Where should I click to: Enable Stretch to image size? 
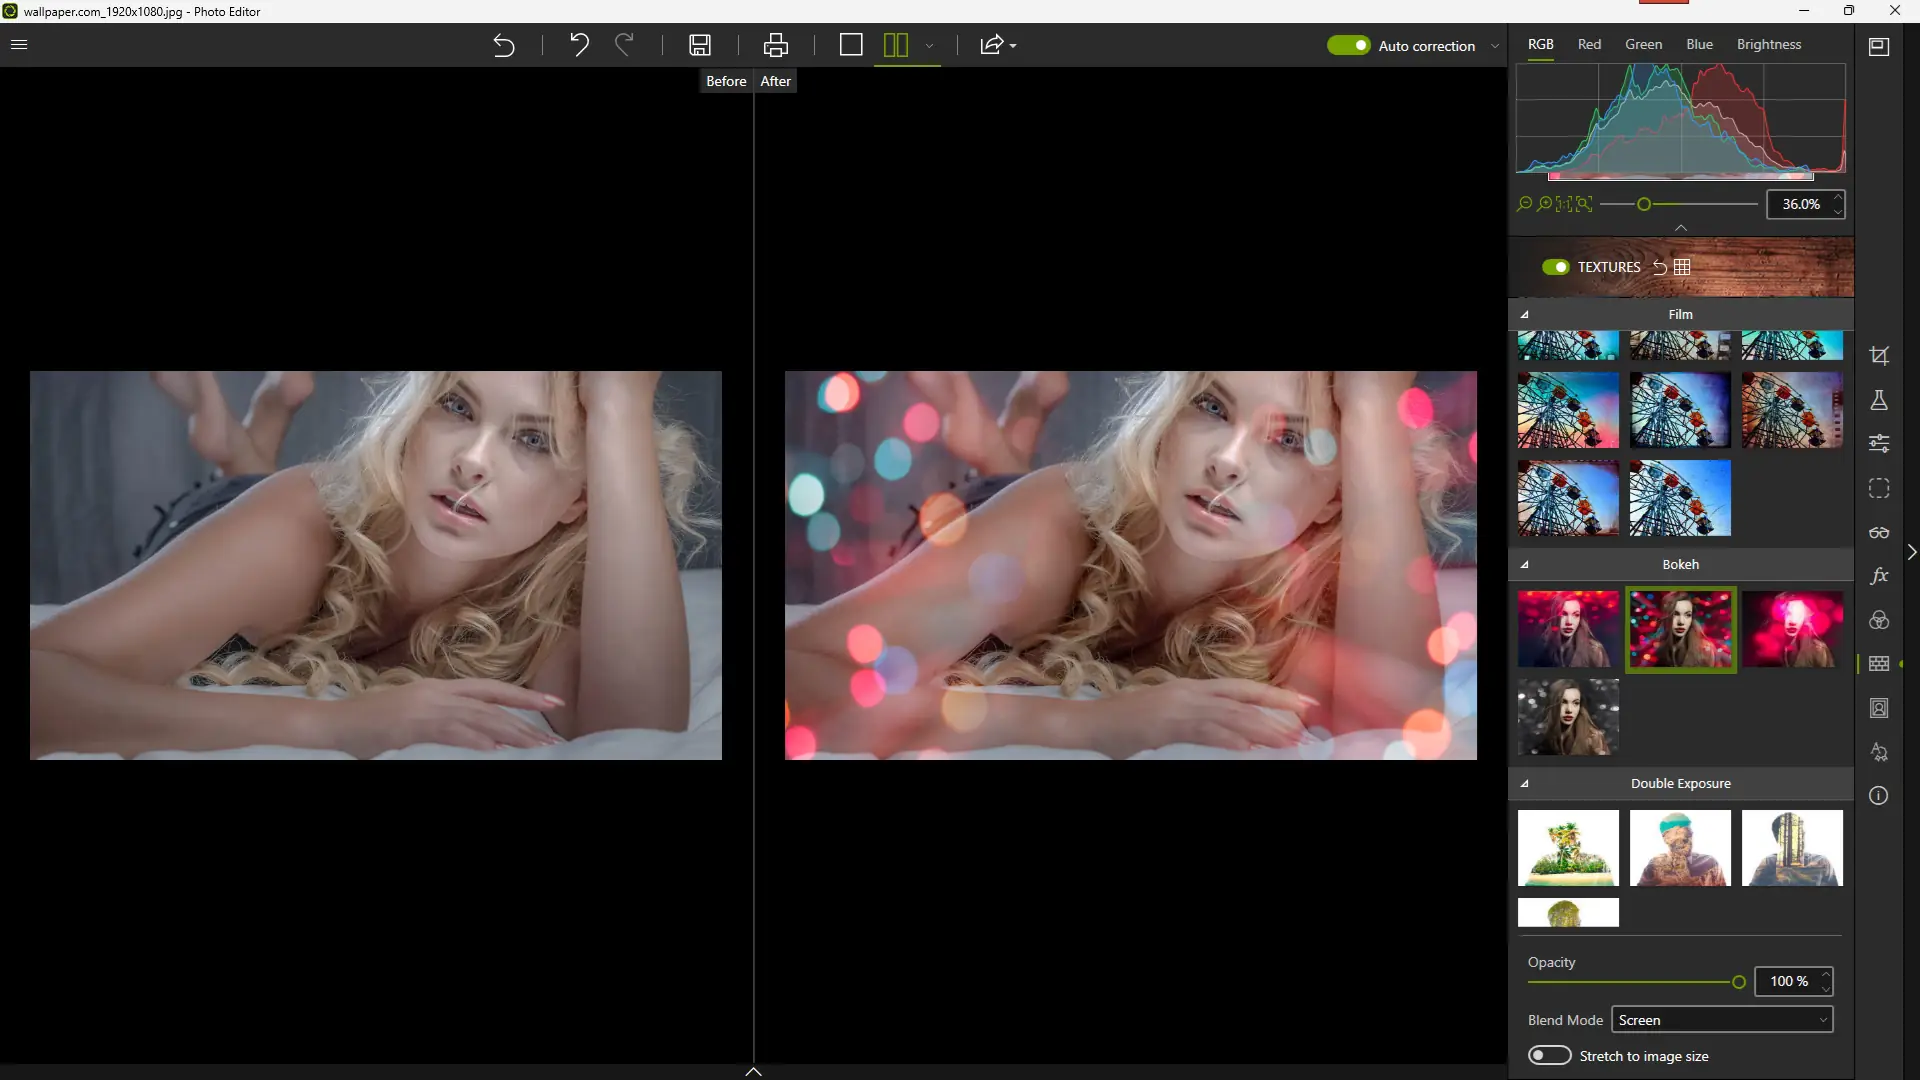click(1549, 1056)
